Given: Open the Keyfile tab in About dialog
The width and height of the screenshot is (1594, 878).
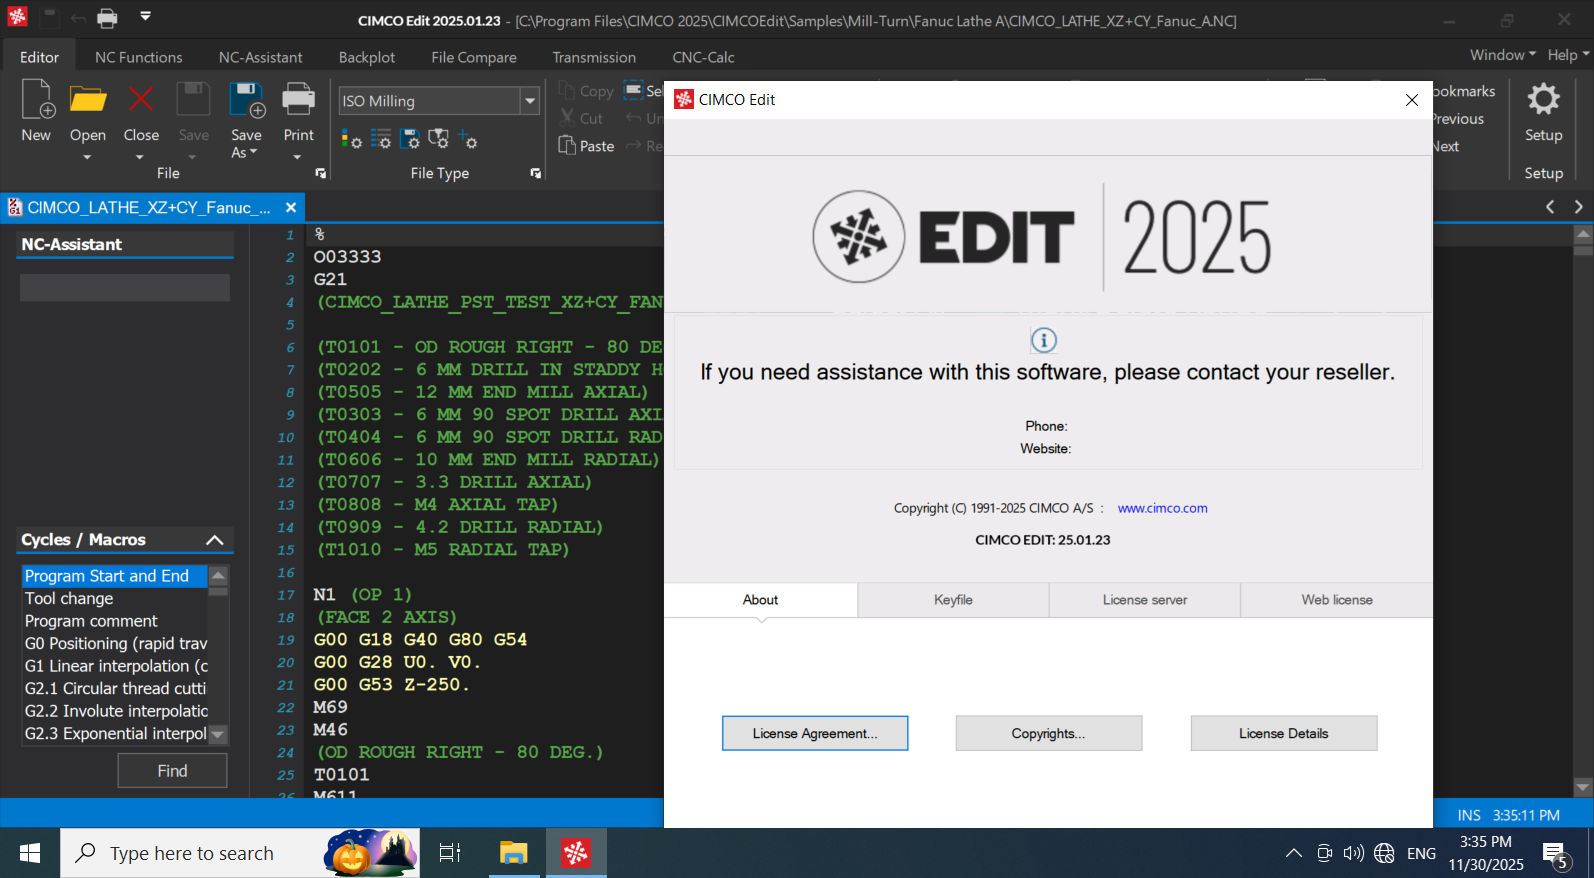Looking at the screenshot, I should 953,600.
